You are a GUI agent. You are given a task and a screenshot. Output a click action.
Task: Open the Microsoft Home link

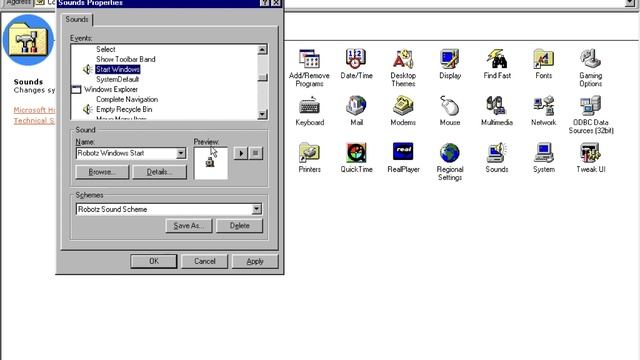click(x=35, y=110)
